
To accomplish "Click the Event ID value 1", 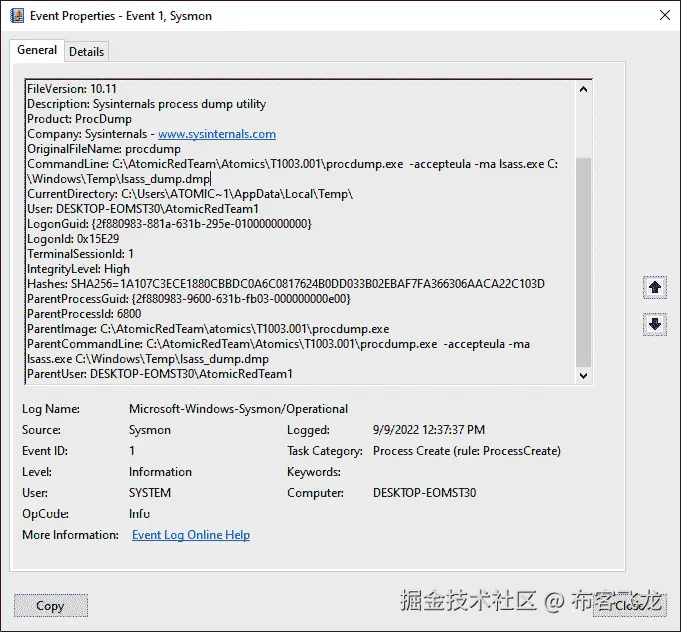I will [x=132, y=451].
